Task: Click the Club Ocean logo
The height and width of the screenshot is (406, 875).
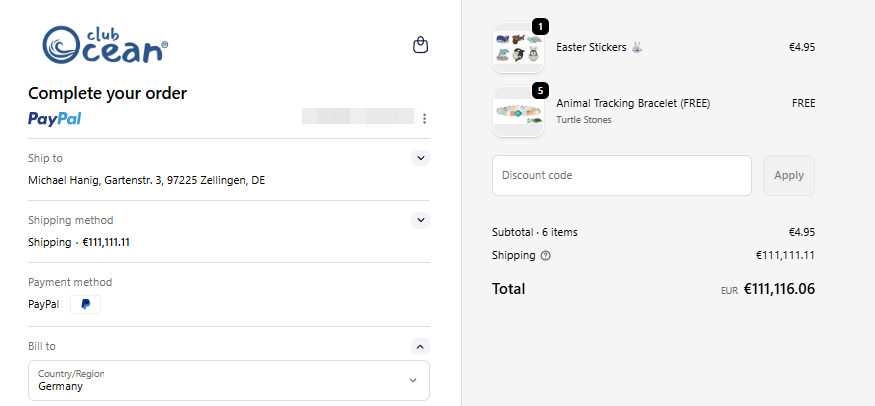Action: tap(105, 44)
